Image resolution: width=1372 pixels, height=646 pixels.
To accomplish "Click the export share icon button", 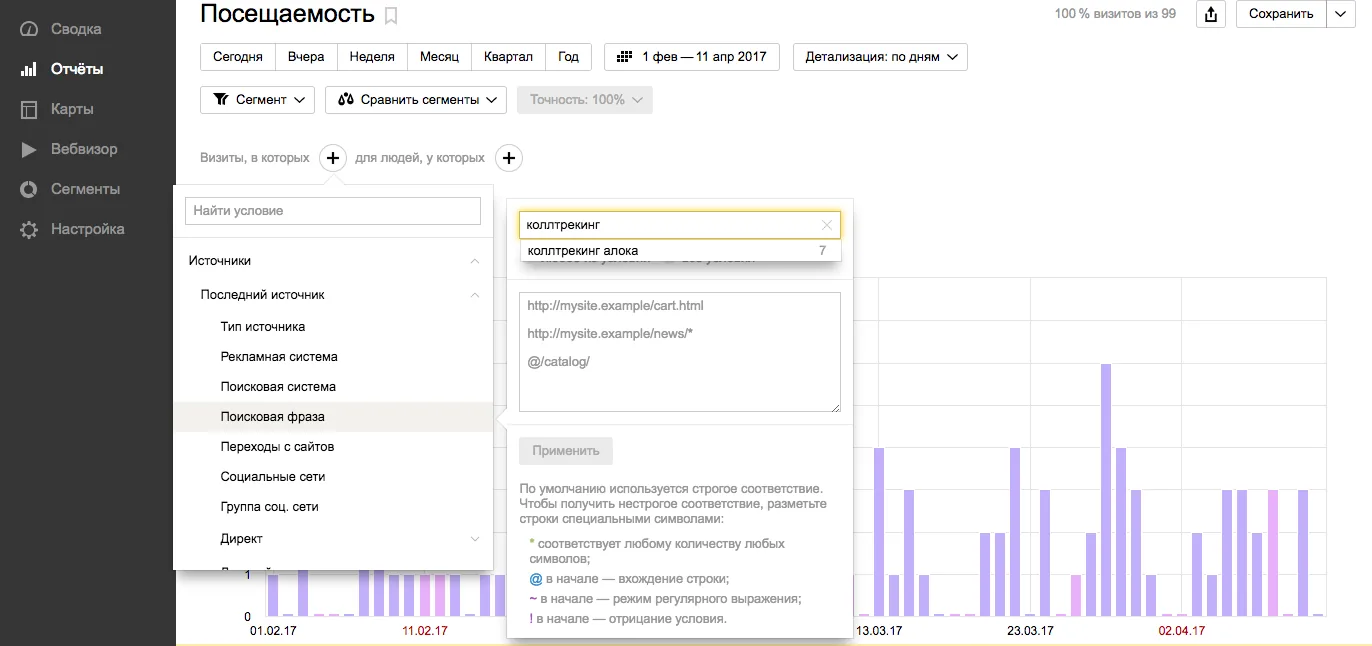I will click(x=1211, y=14).
